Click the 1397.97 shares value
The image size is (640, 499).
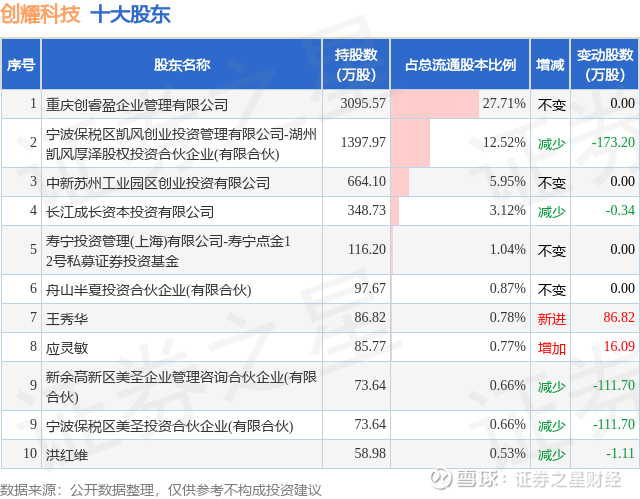click(x=363, y=142)
